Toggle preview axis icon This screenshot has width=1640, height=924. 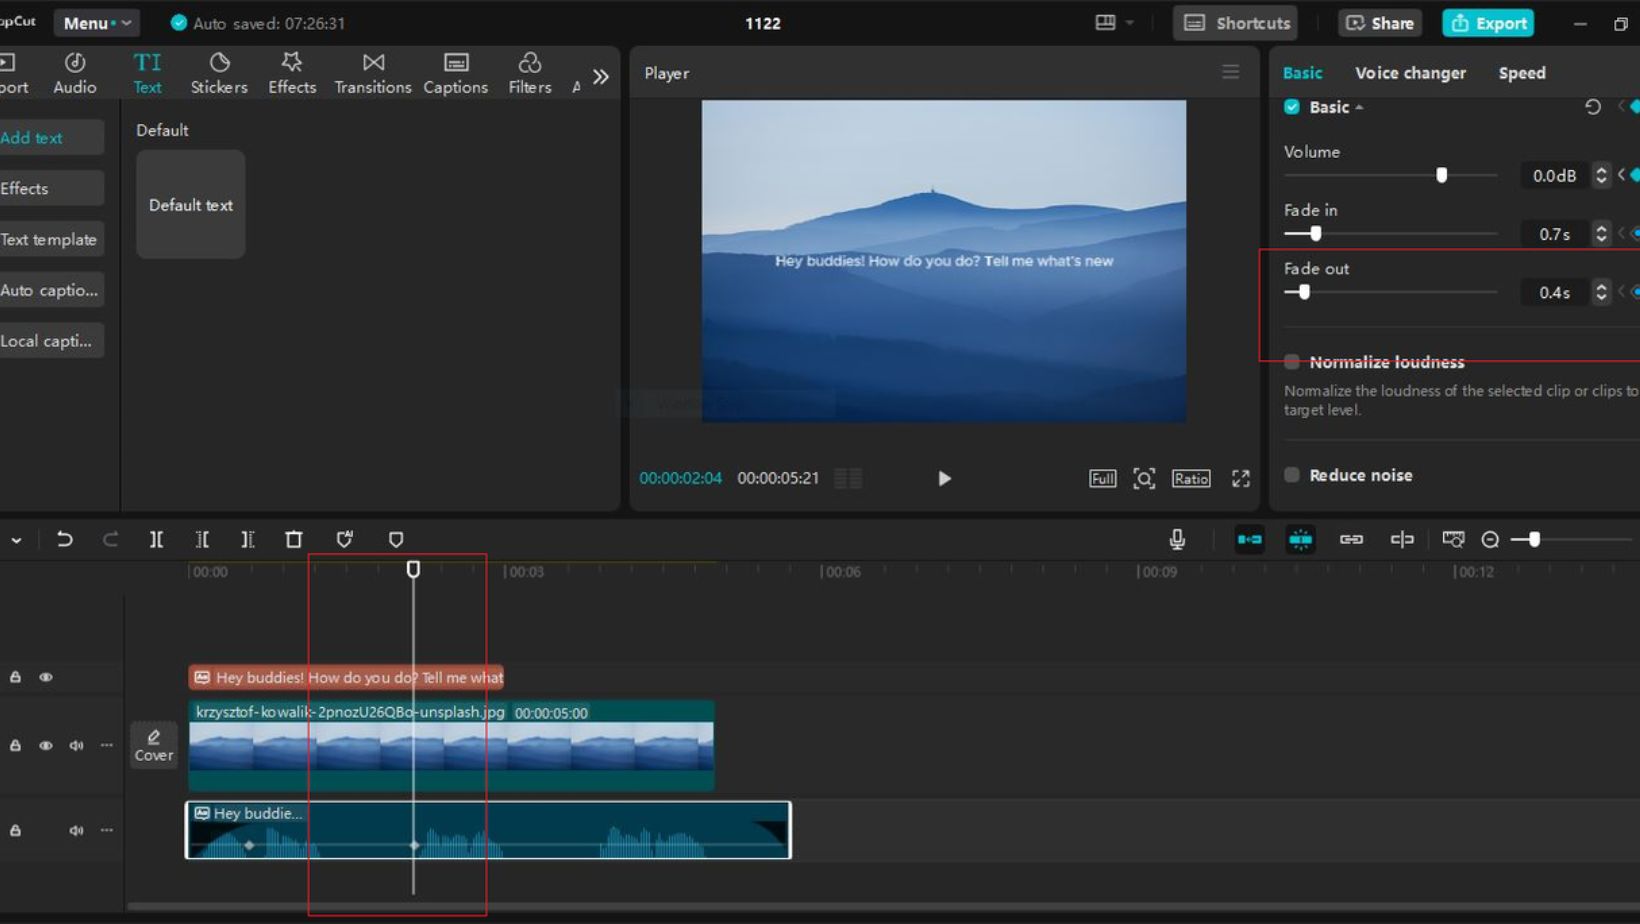[x=1402, y=539]
